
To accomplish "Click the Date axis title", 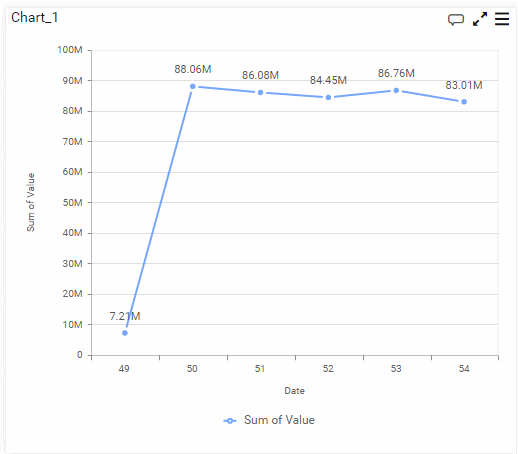I will coord(294,391).
